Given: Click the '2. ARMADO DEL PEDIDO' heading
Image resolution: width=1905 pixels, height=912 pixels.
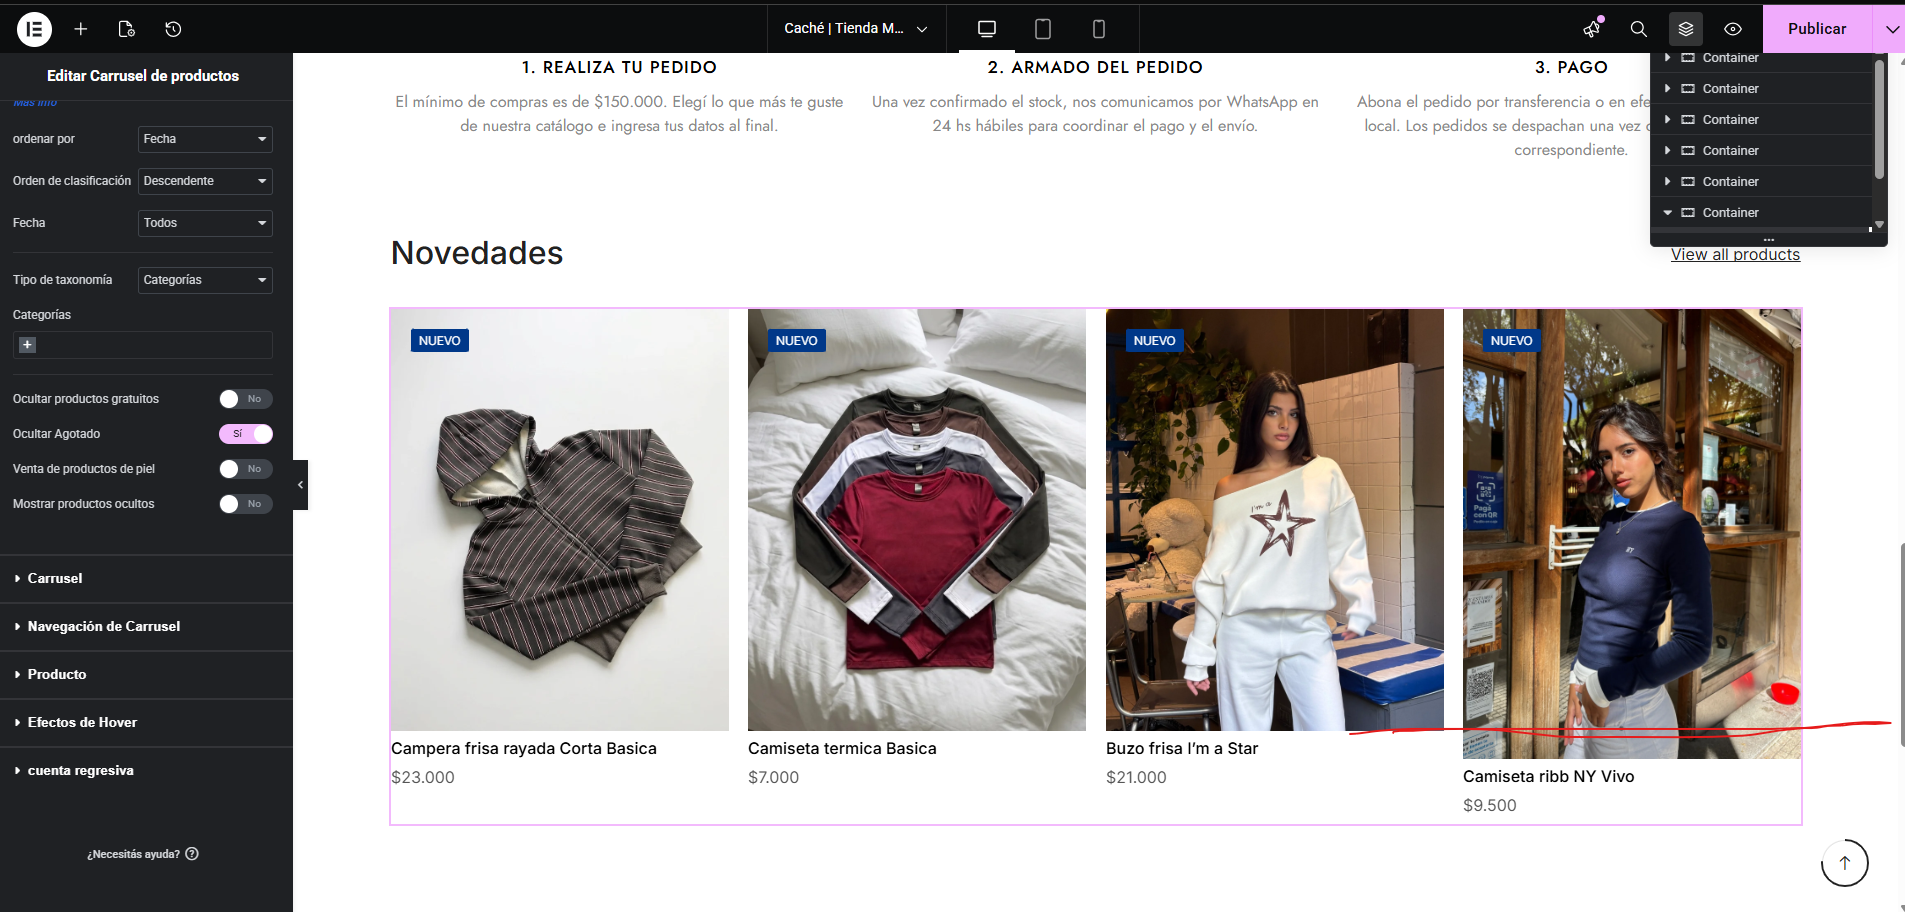Looking at the screenshot, I should (x=1095, y=68).
